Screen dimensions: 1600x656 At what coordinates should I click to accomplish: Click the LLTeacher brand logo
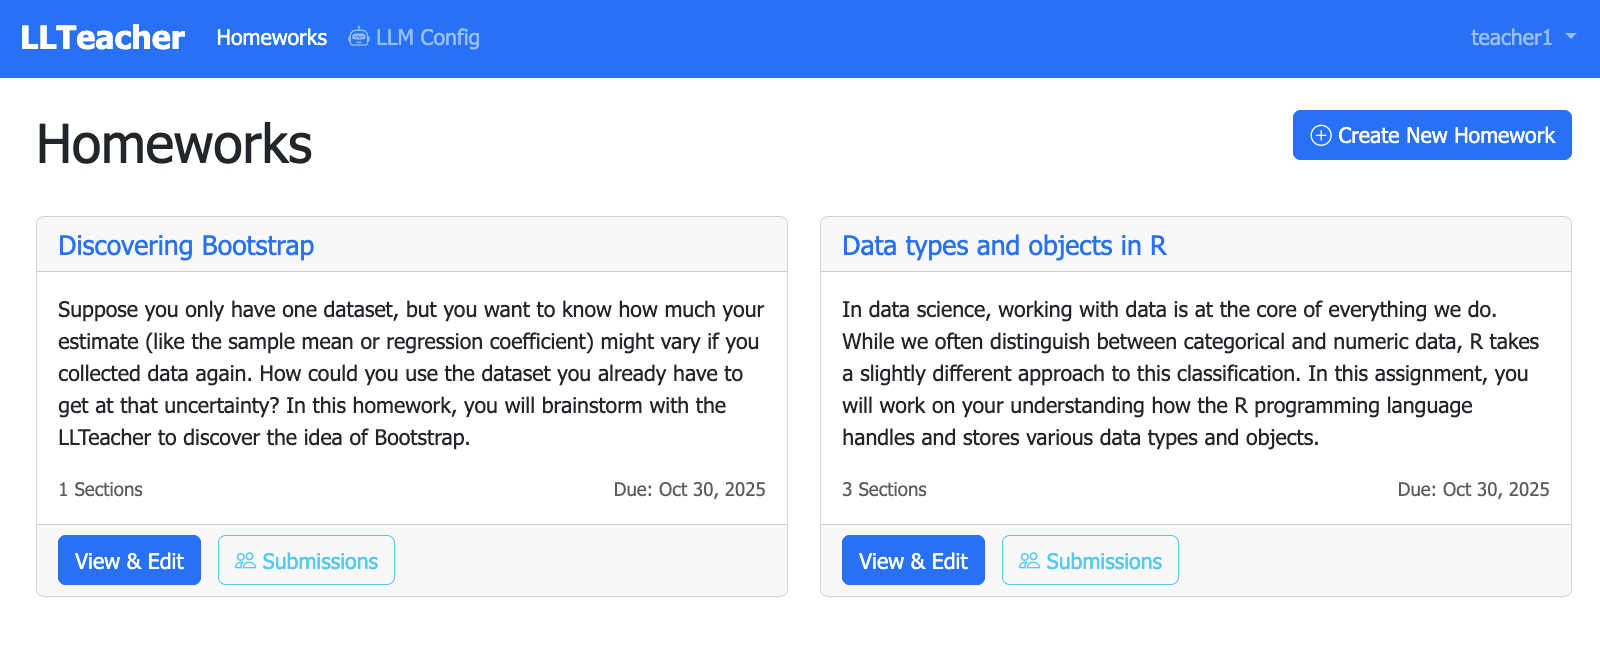coord(102,38)
